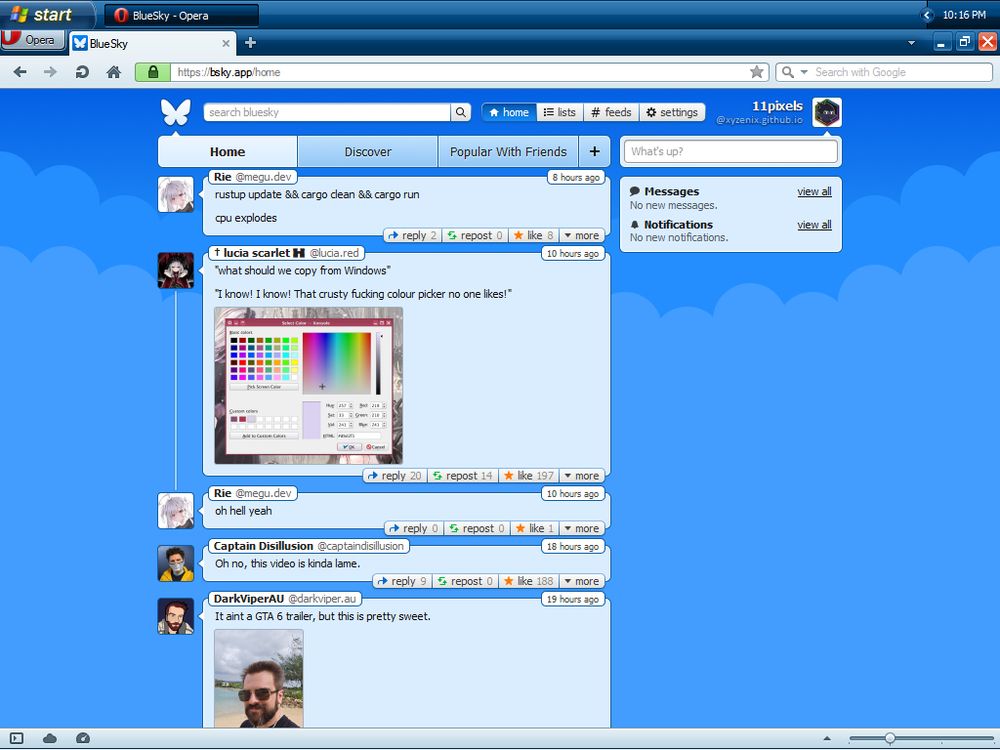The height and width of the screenshot is (750, 1000).
Task: Open the search engine dropdown arrow
Action: tap(804, 72)
